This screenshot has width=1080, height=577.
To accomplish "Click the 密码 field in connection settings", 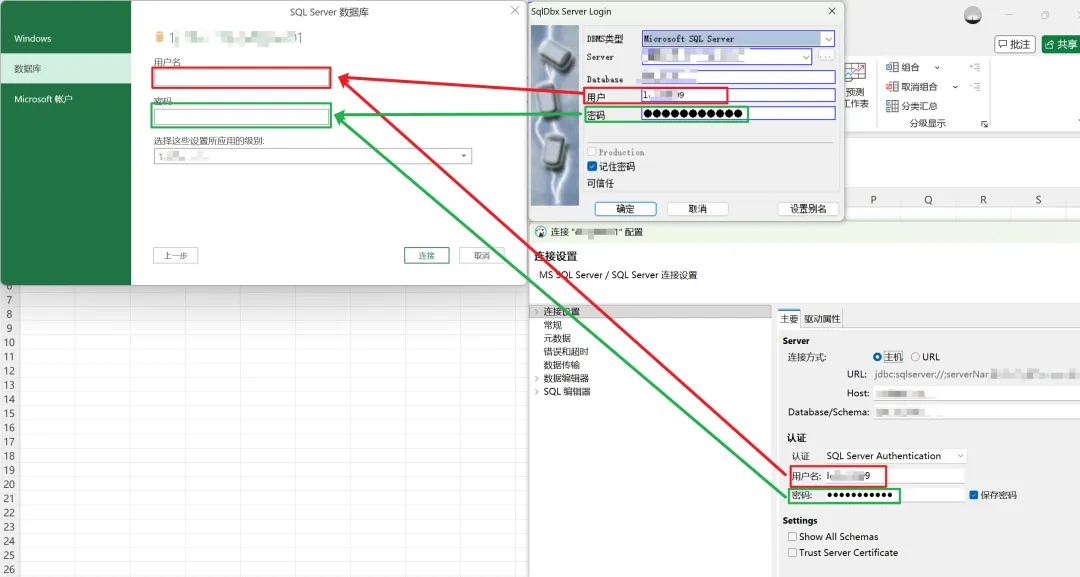I will pos(894,495).
